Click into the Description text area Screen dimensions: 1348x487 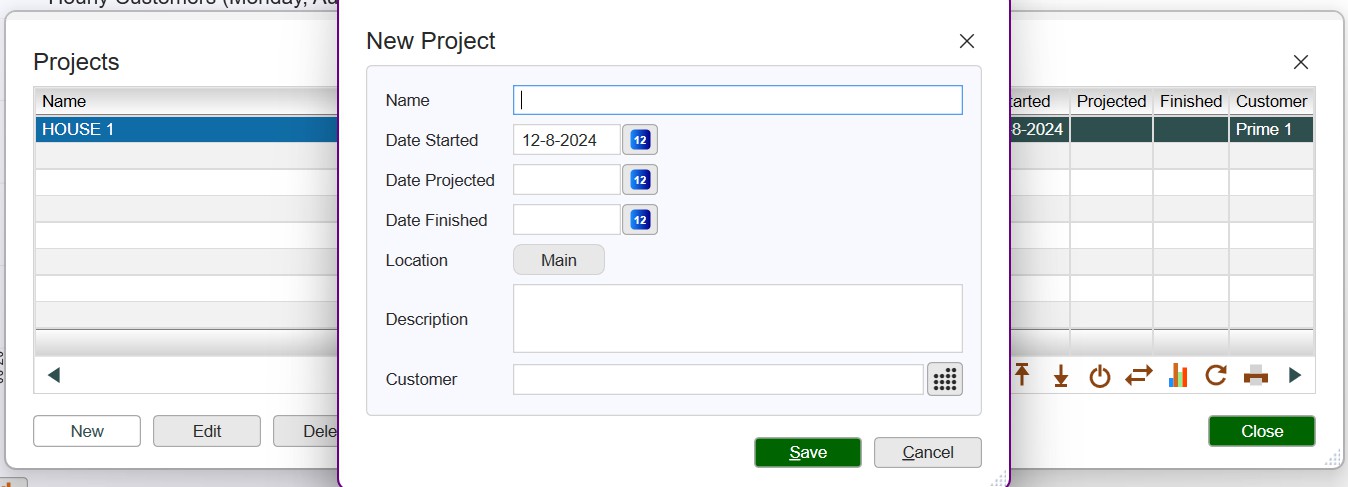(x=738, y=318)
